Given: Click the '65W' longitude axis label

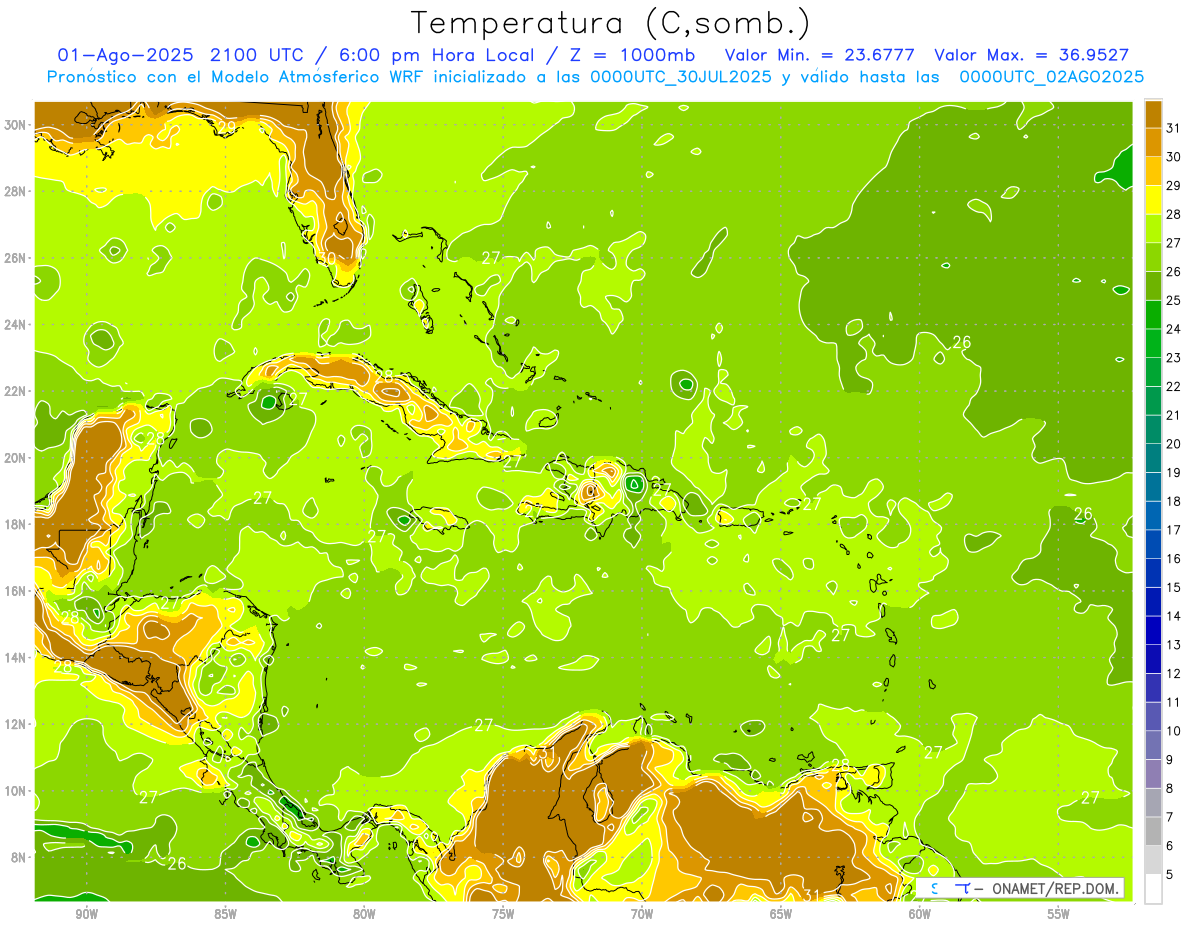Looking at the screenshot, I should pos(781,914).
